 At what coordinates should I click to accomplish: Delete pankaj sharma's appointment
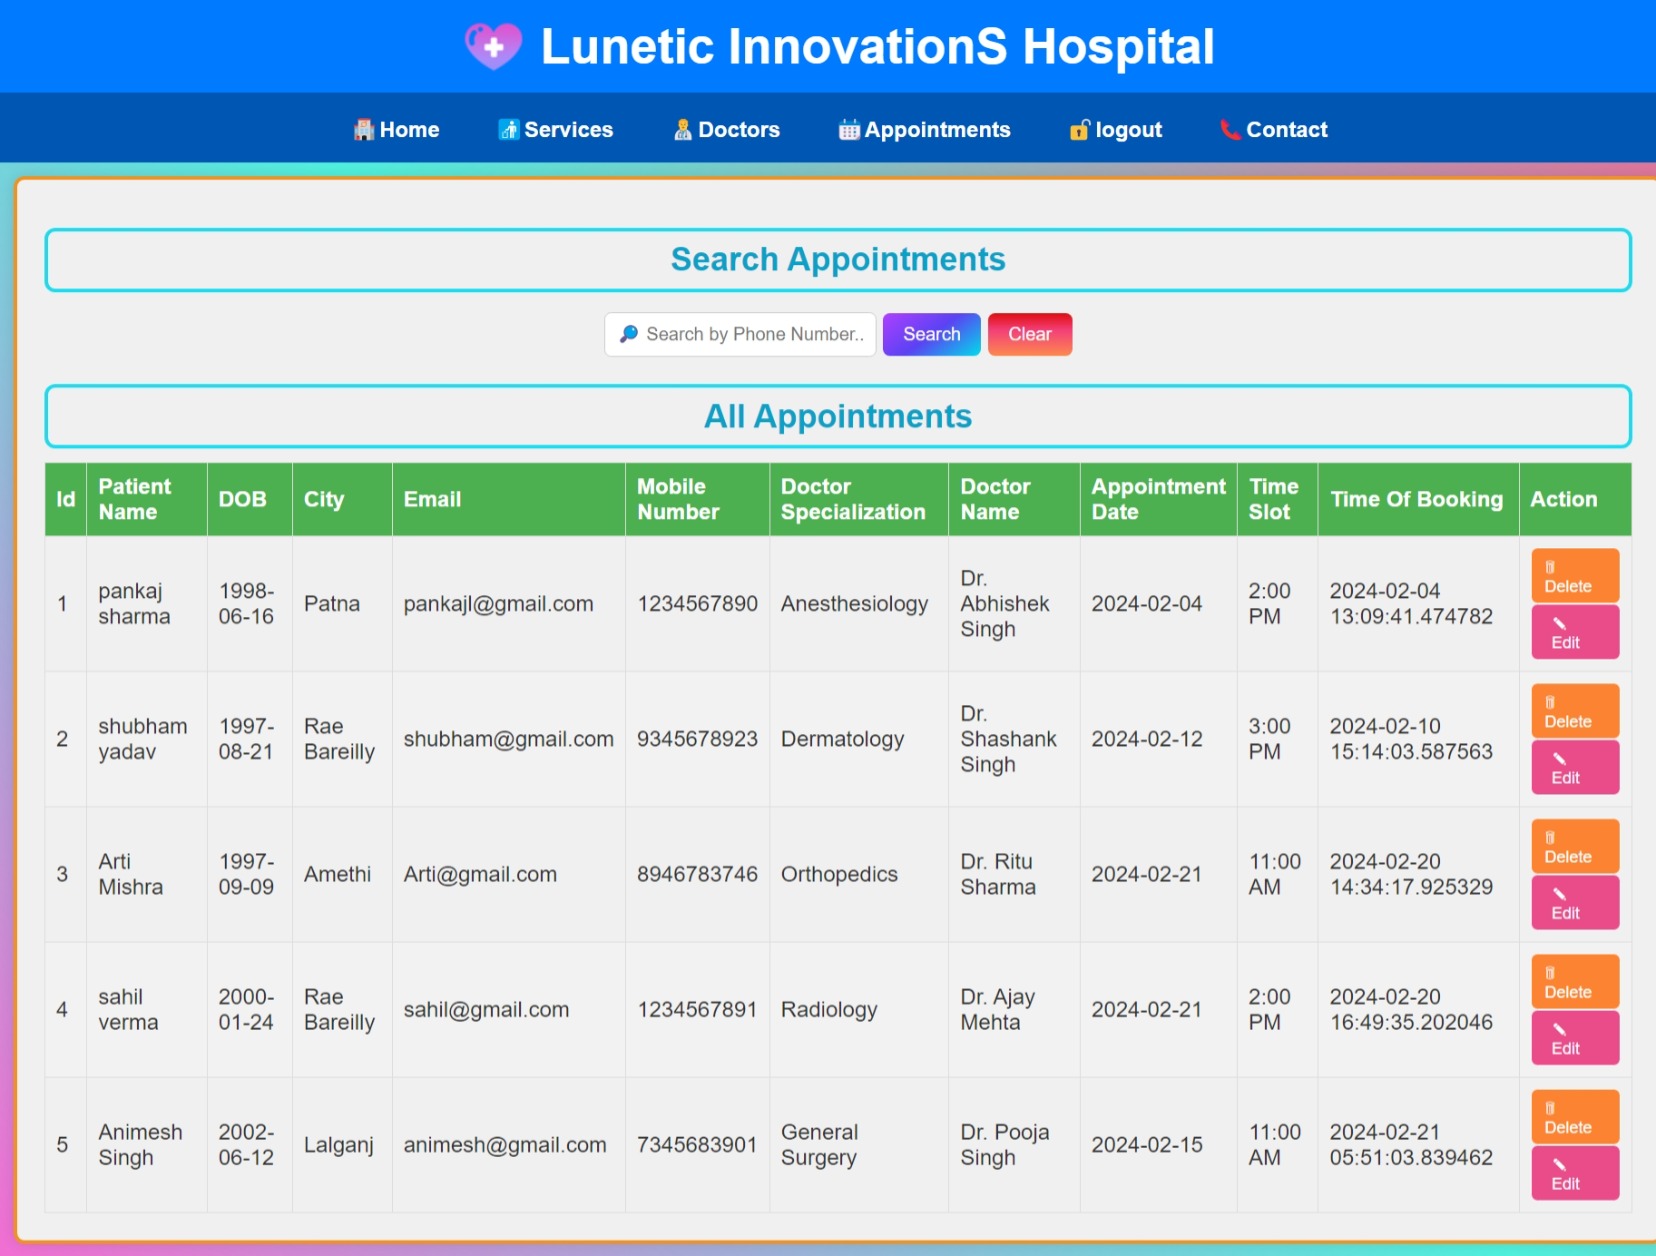pos(1575,576)
